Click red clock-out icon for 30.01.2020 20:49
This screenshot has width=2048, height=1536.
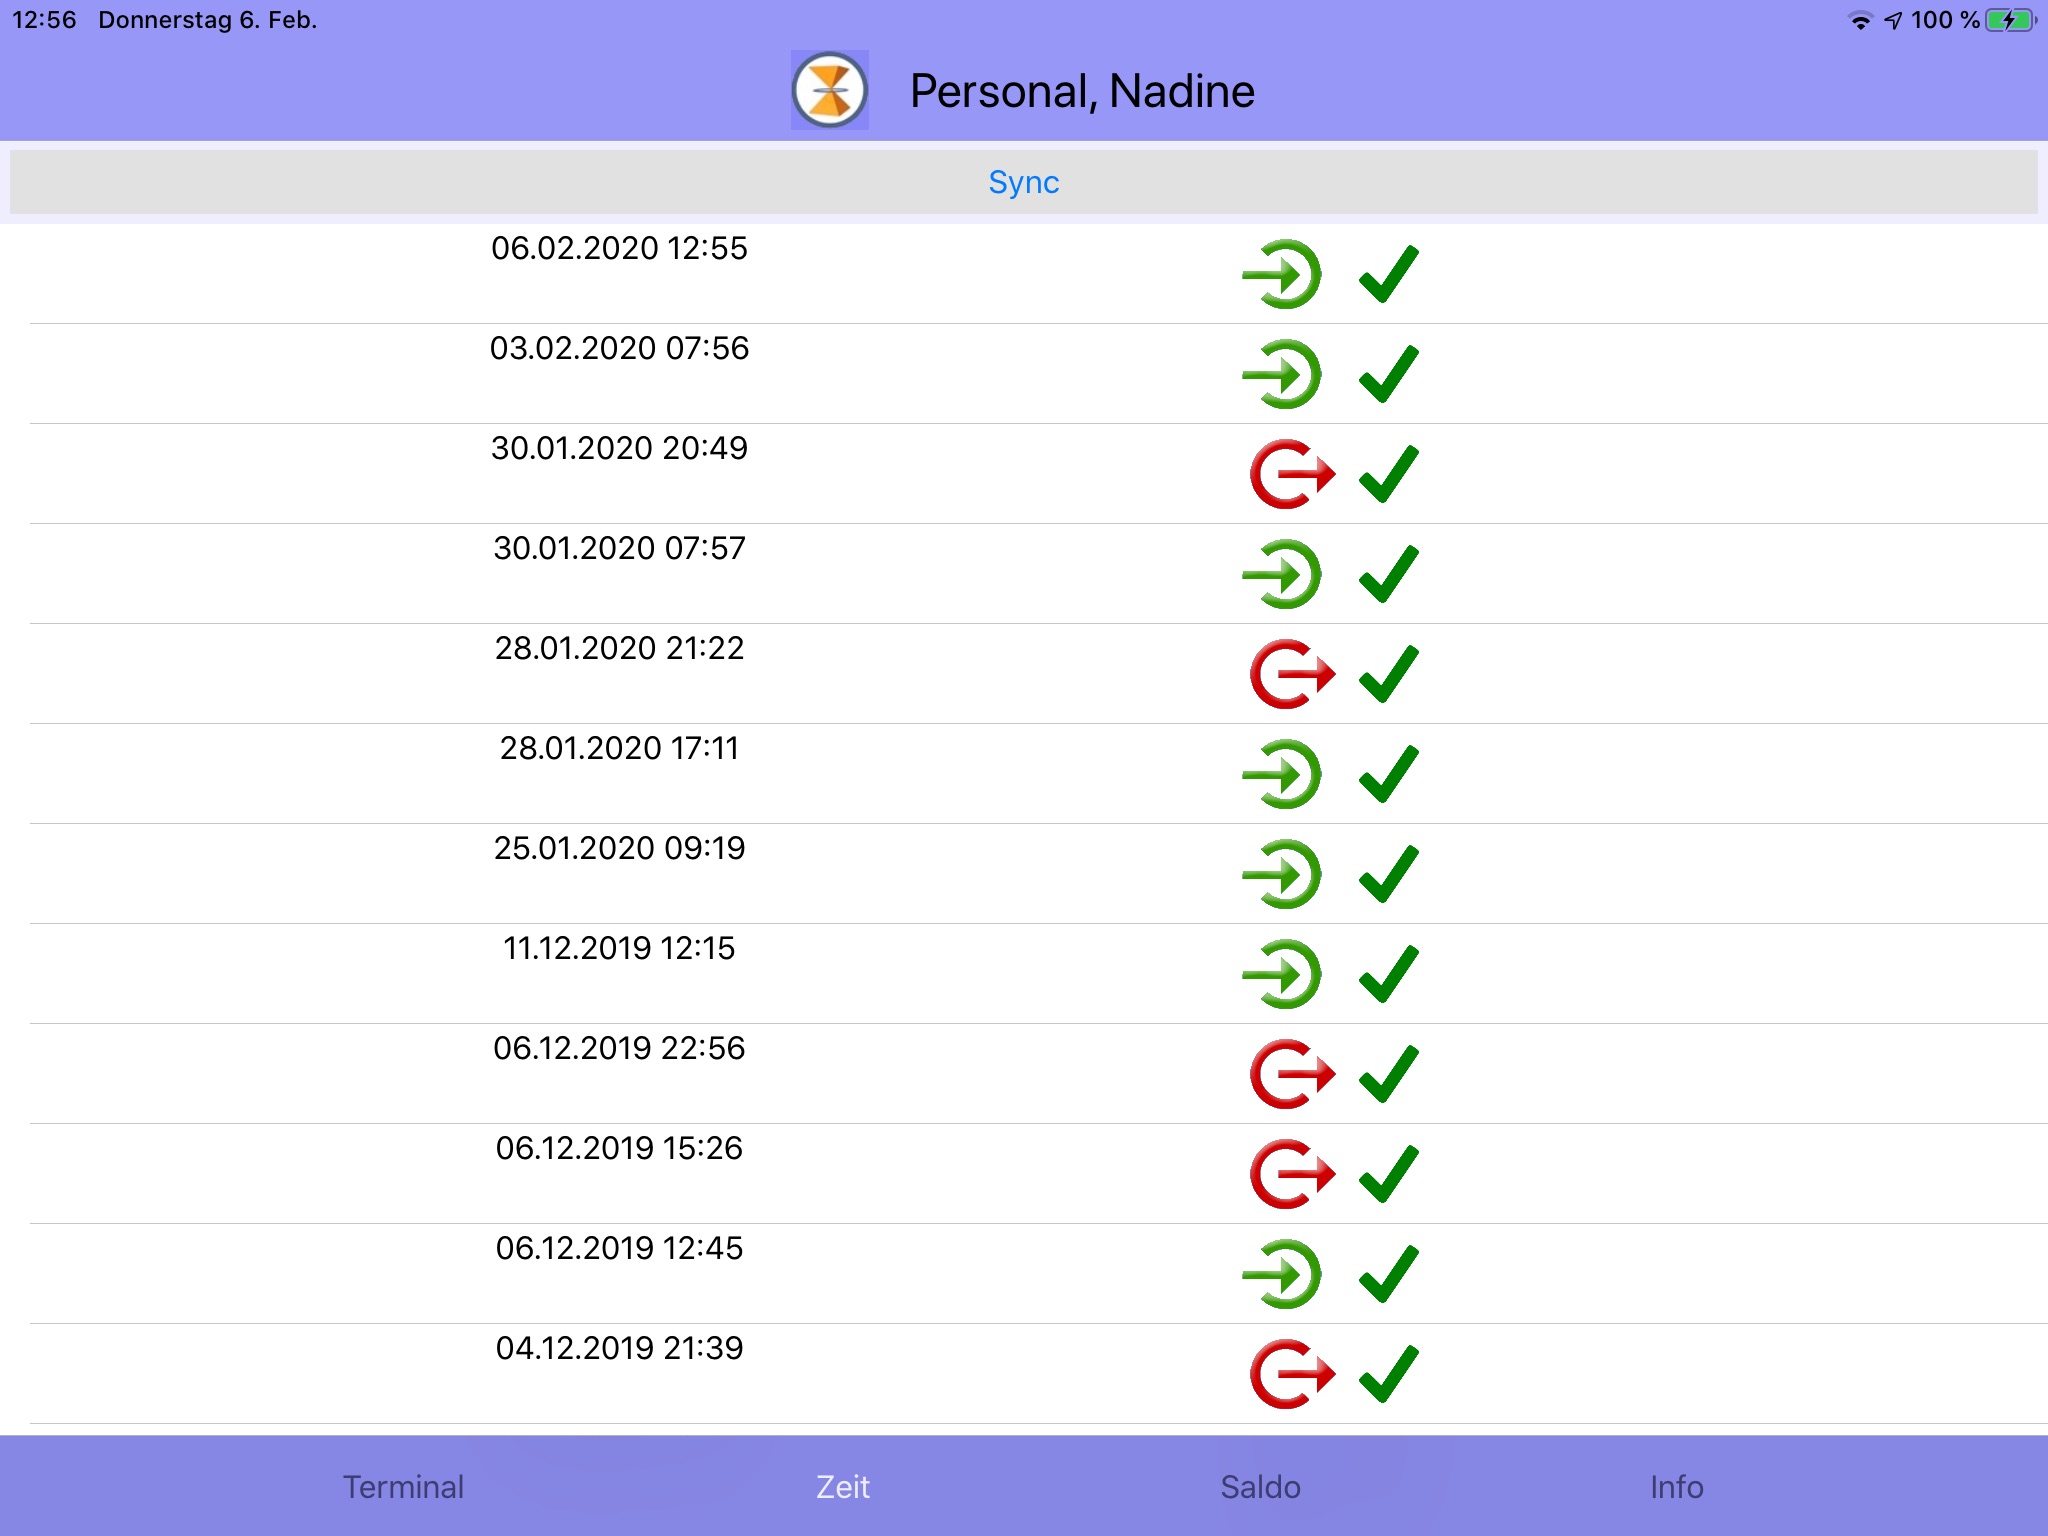1292,474
